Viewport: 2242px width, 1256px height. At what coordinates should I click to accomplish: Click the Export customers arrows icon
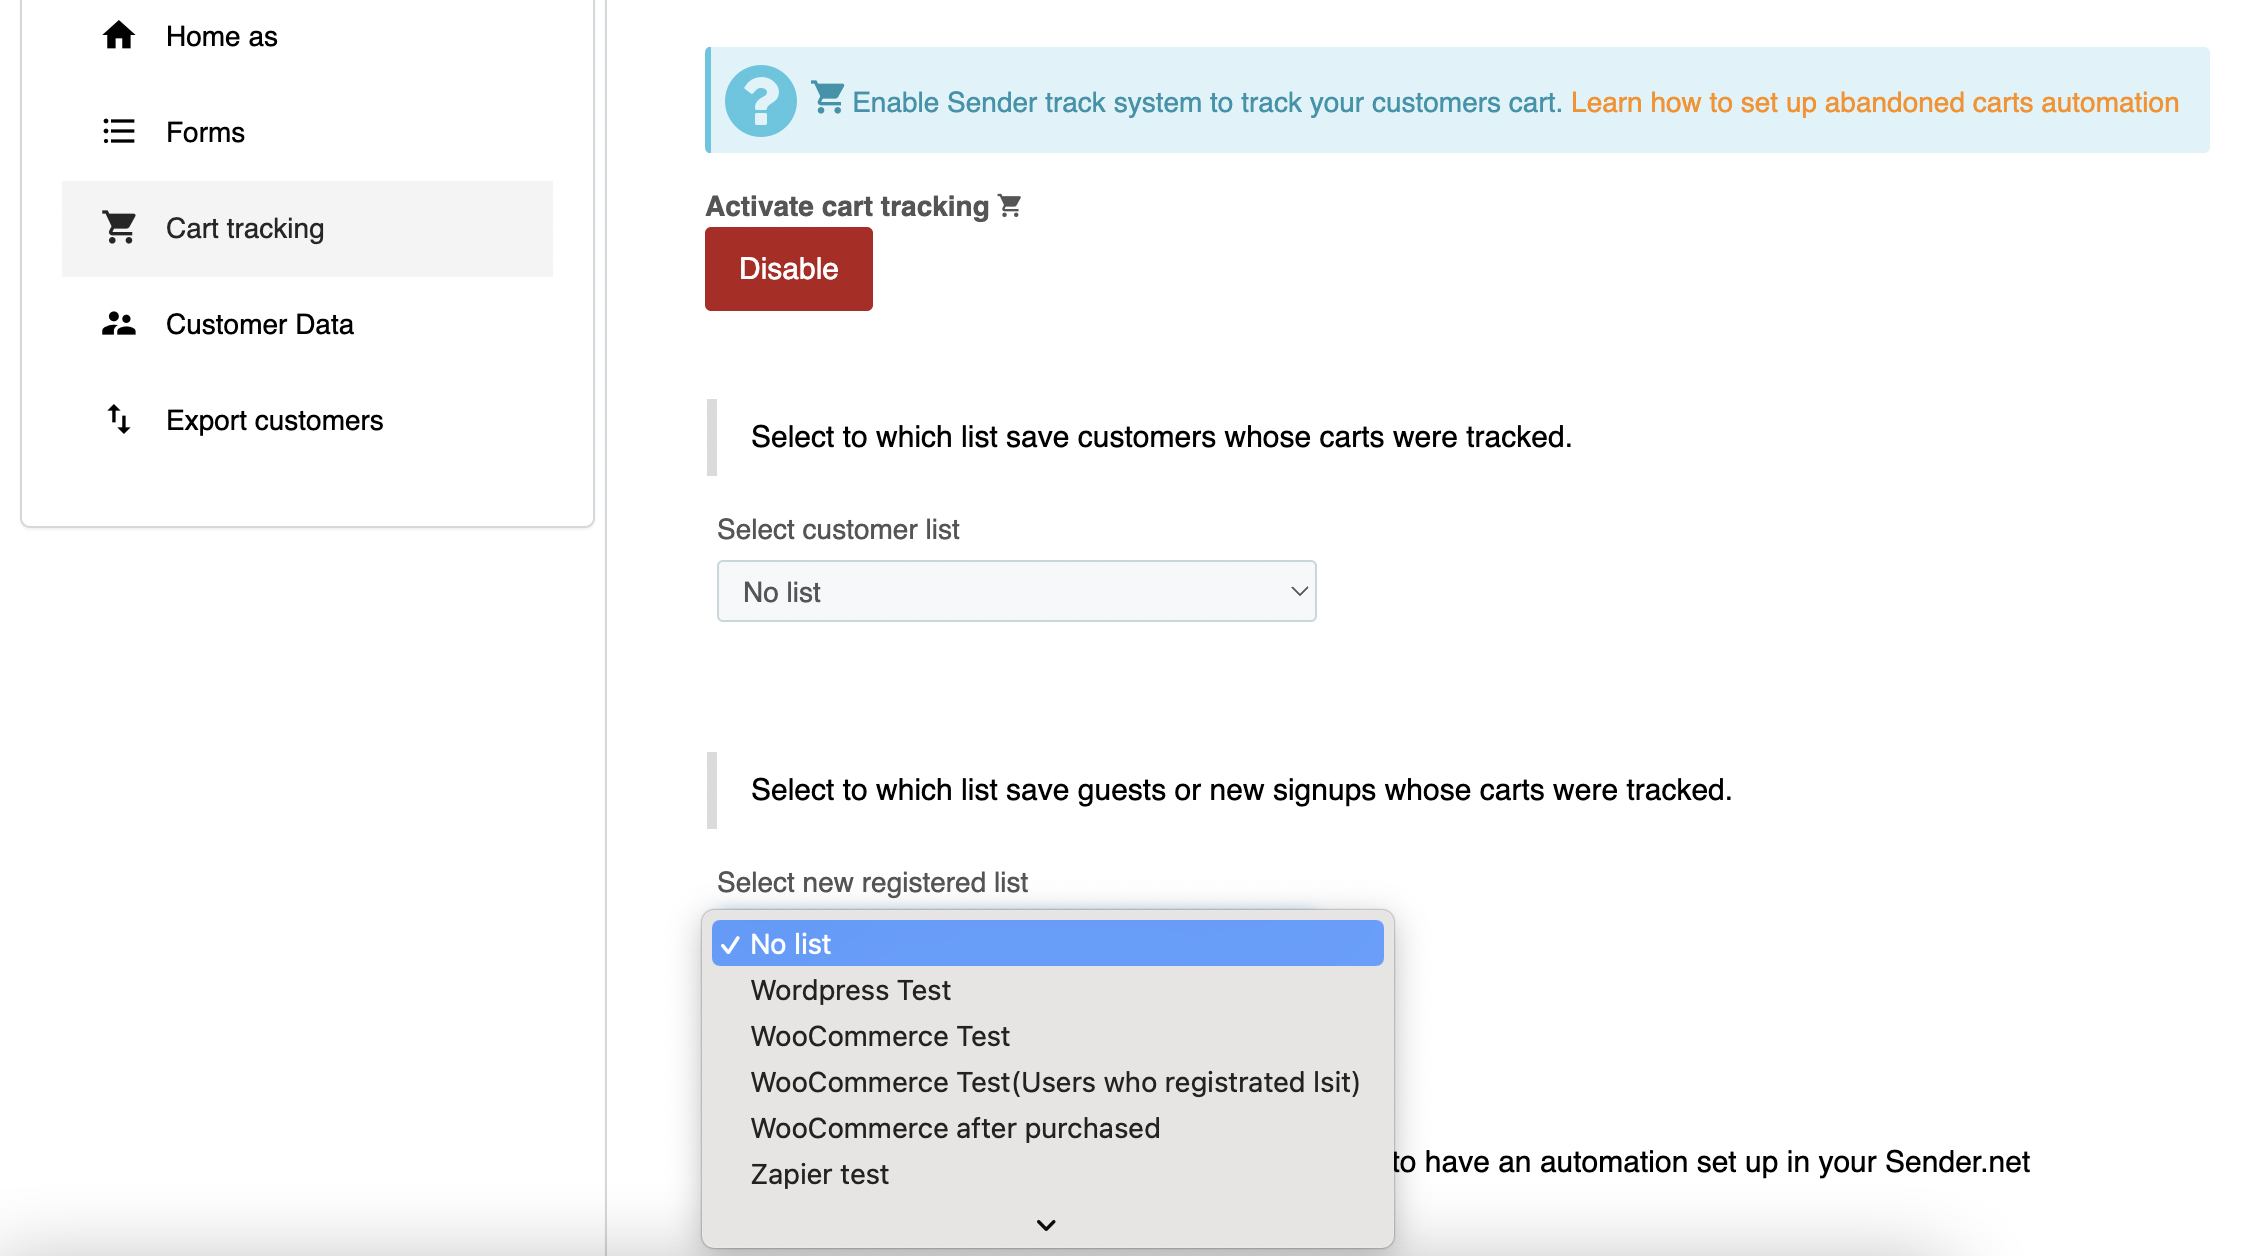click(119, 420)
